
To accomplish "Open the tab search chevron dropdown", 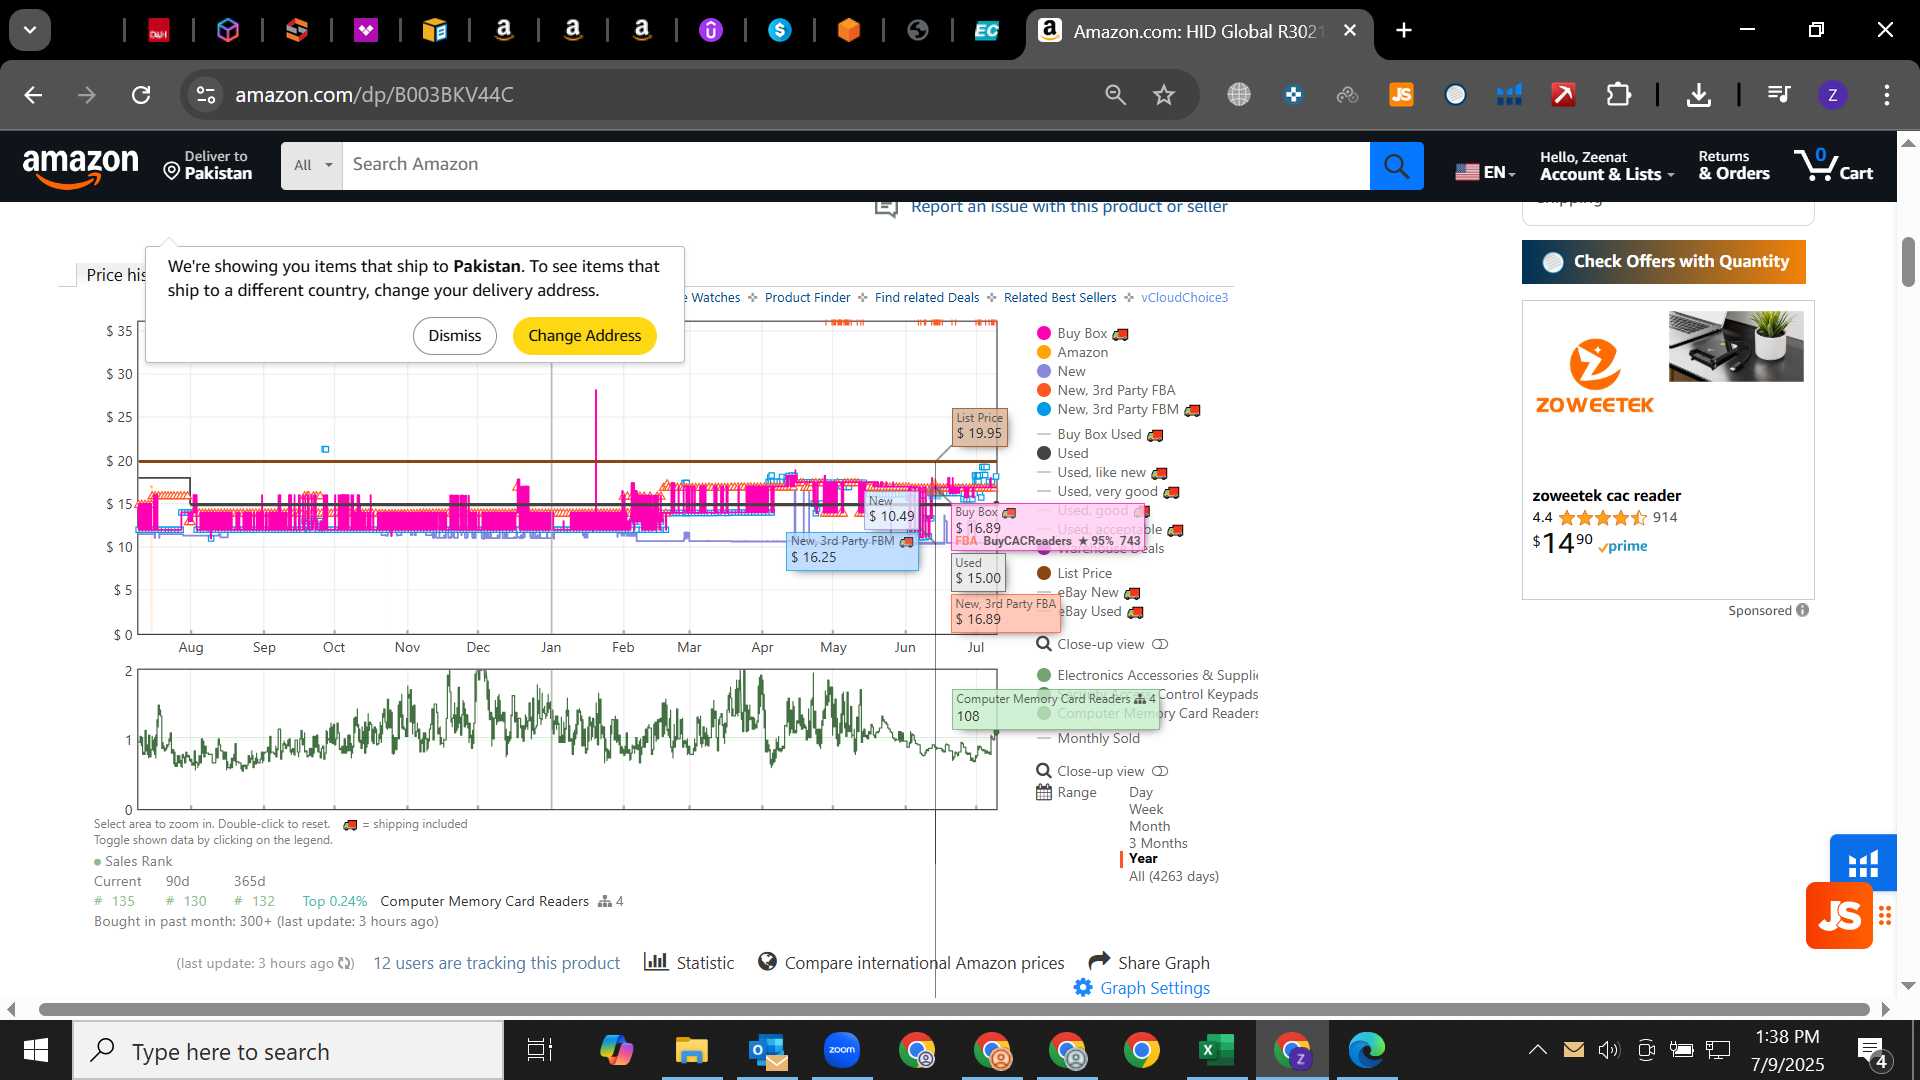I will point(30,31).
